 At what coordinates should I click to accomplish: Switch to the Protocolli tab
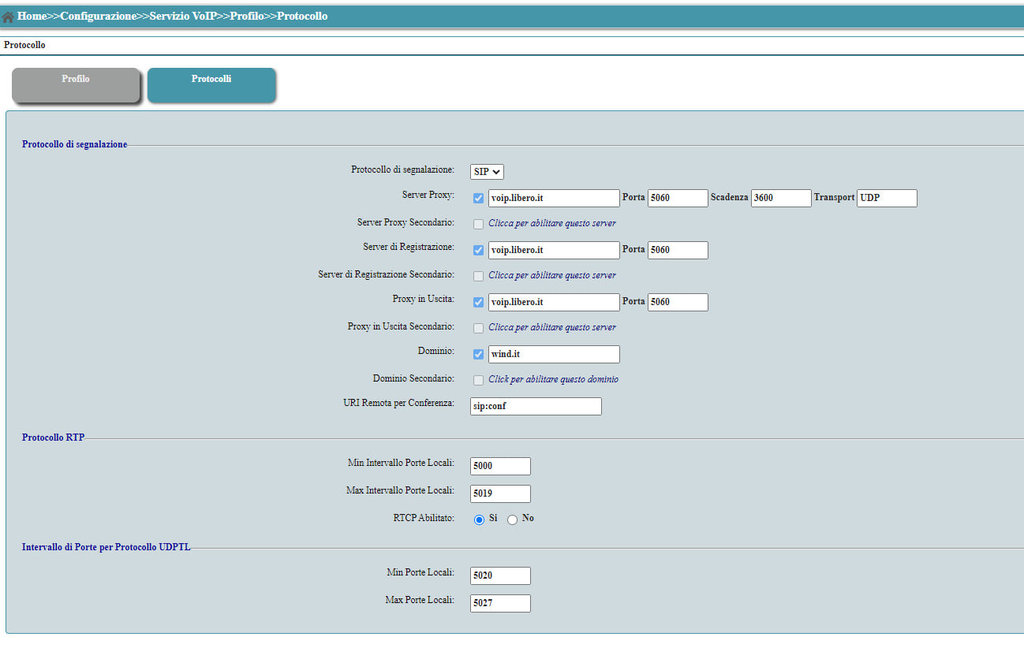coord(211,85)
